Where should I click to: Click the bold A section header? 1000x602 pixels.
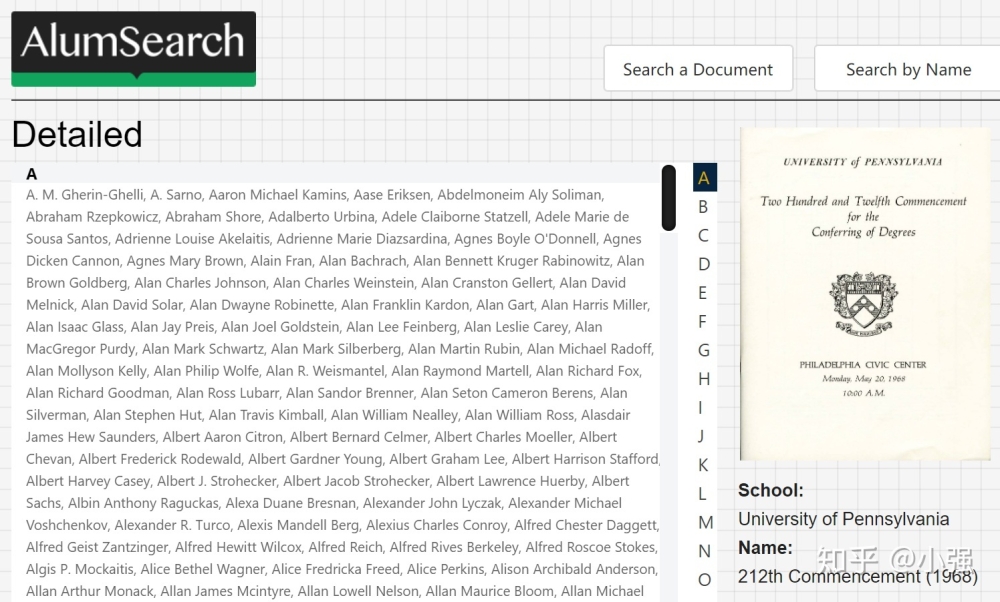(31, 174)
